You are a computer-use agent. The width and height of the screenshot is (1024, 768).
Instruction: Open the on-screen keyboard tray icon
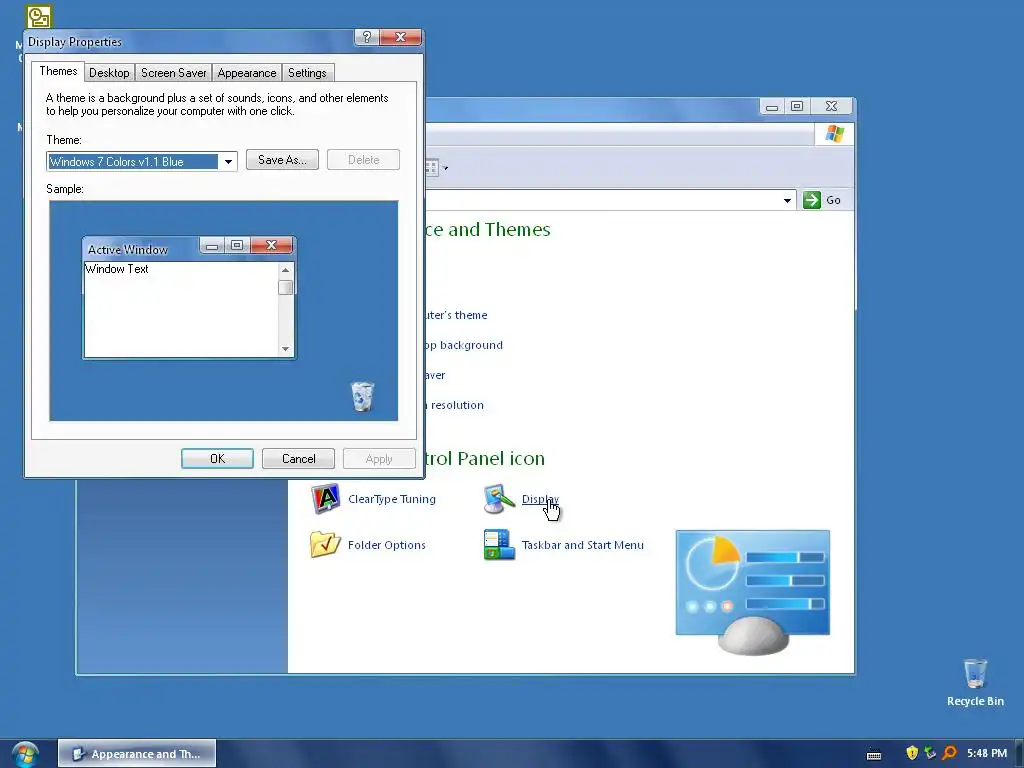[874, 754]
